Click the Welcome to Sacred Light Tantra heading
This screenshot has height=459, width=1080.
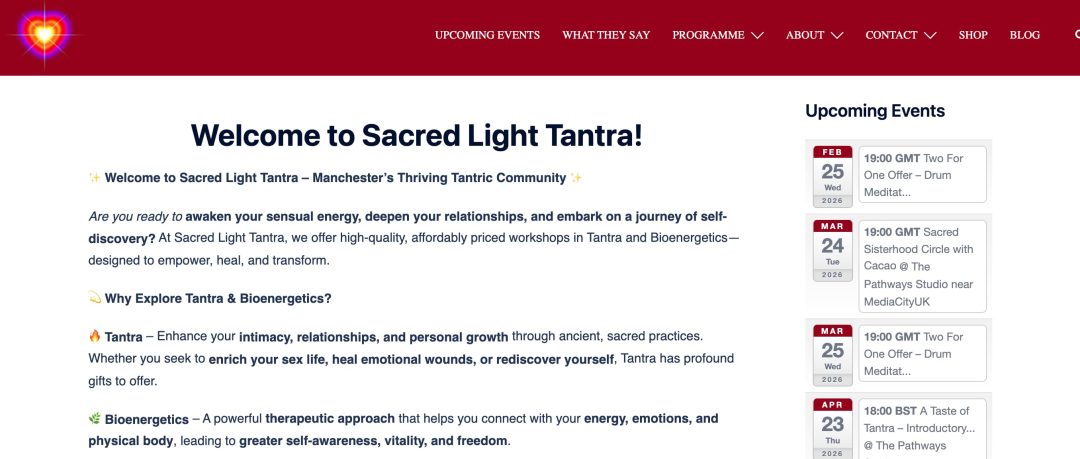[x=416, y=135]
